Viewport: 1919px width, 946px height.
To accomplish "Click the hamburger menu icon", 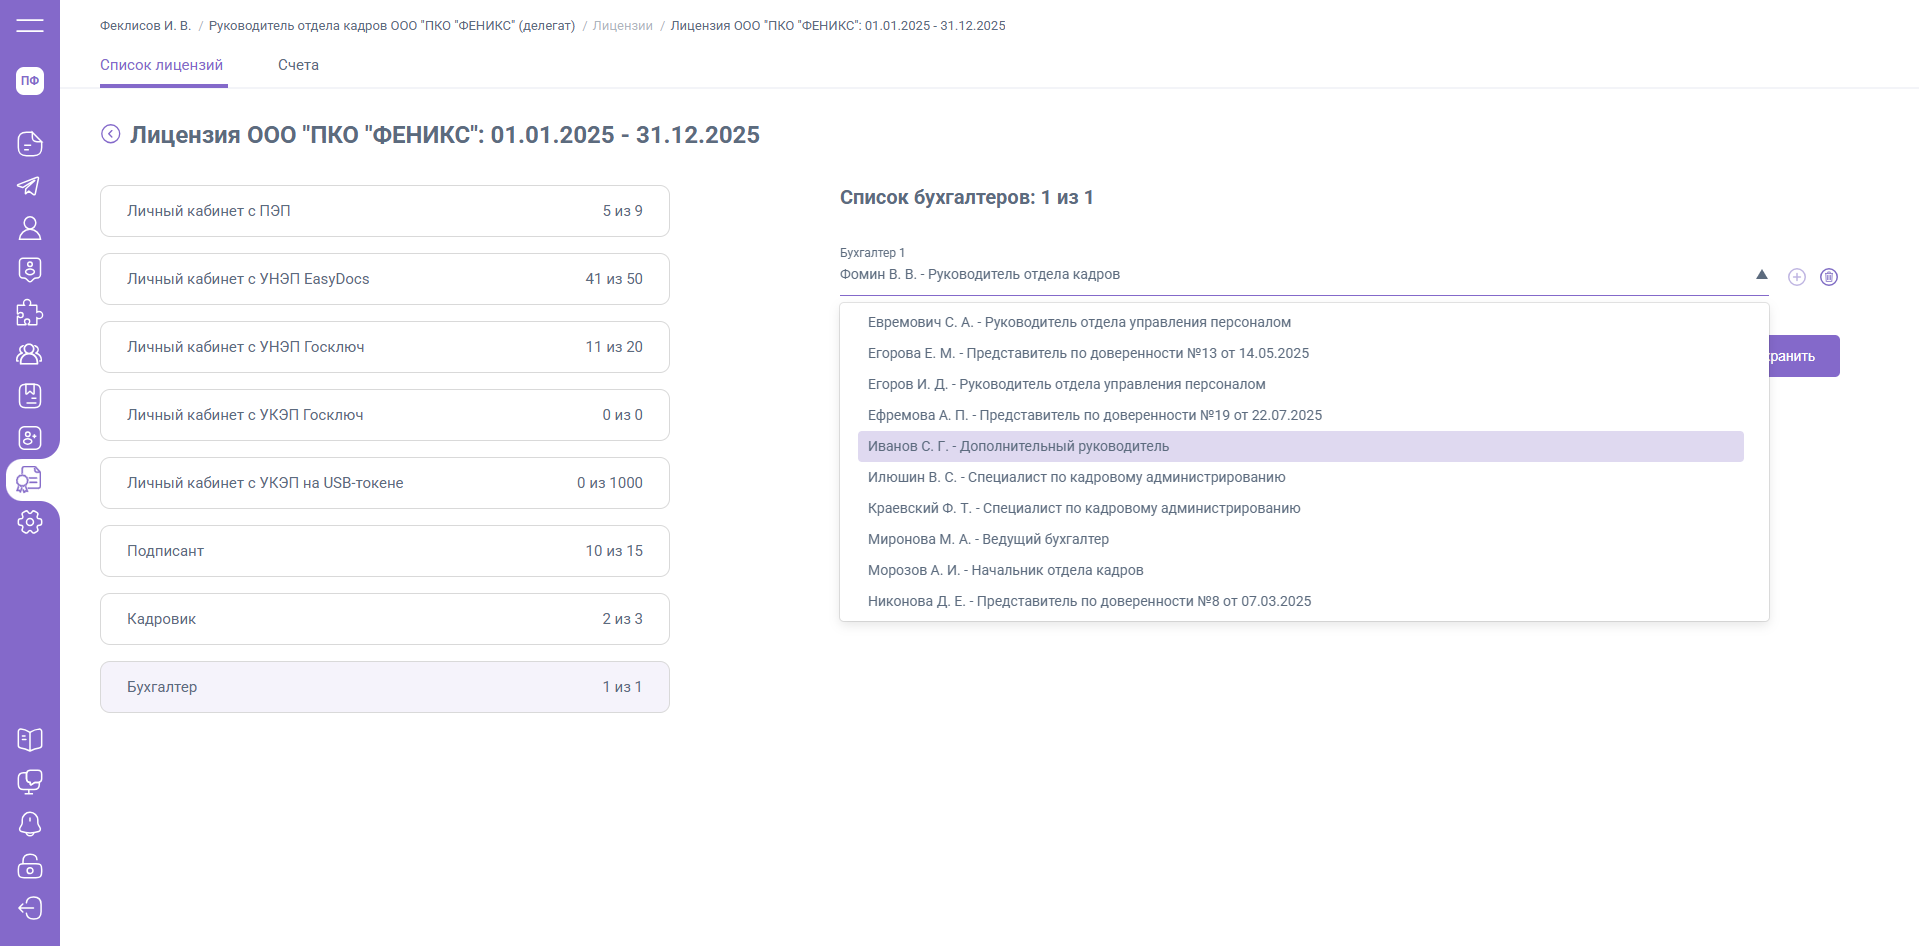I will [x=30, y=25].
